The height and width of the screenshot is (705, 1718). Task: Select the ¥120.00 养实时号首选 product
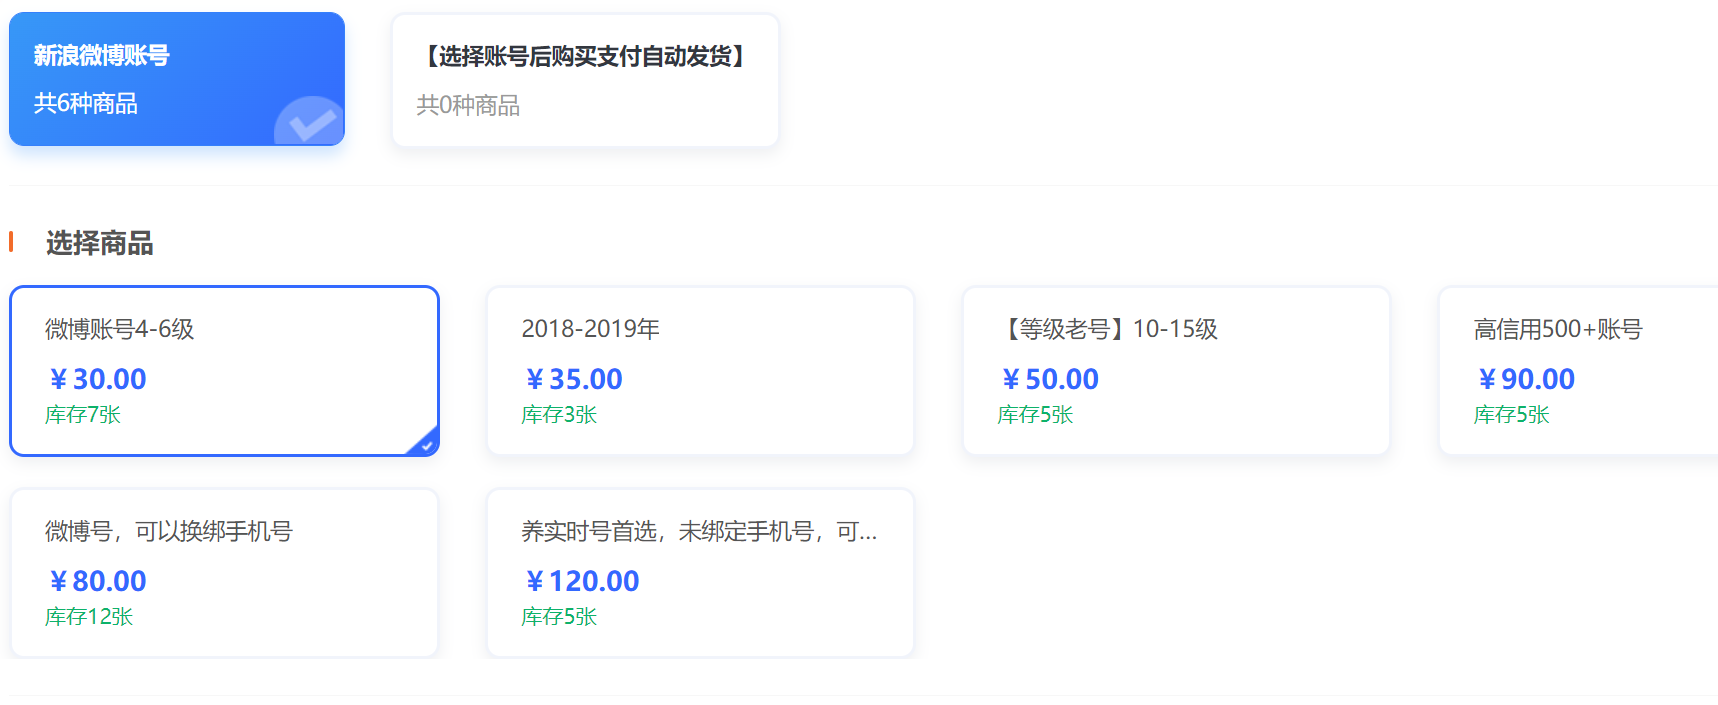[x=699, y=572]
